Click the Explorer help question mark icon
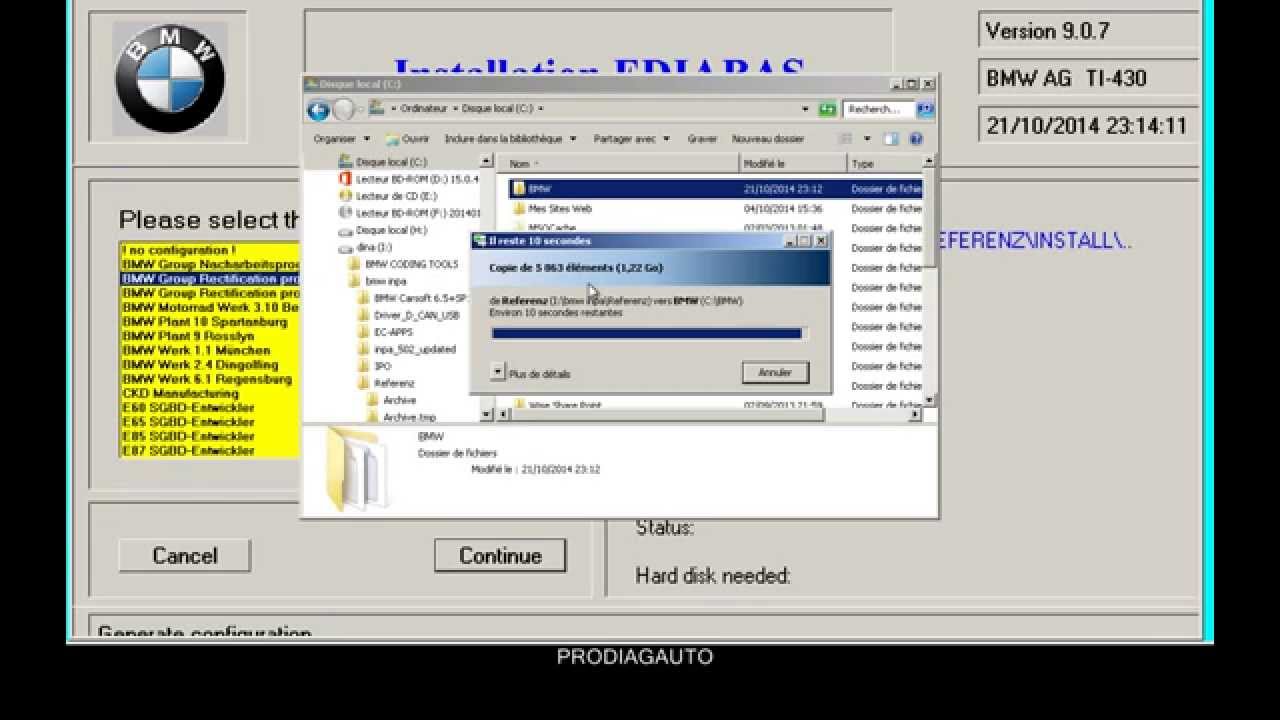Screen dimensions: 1280x720 click(916, 139)
